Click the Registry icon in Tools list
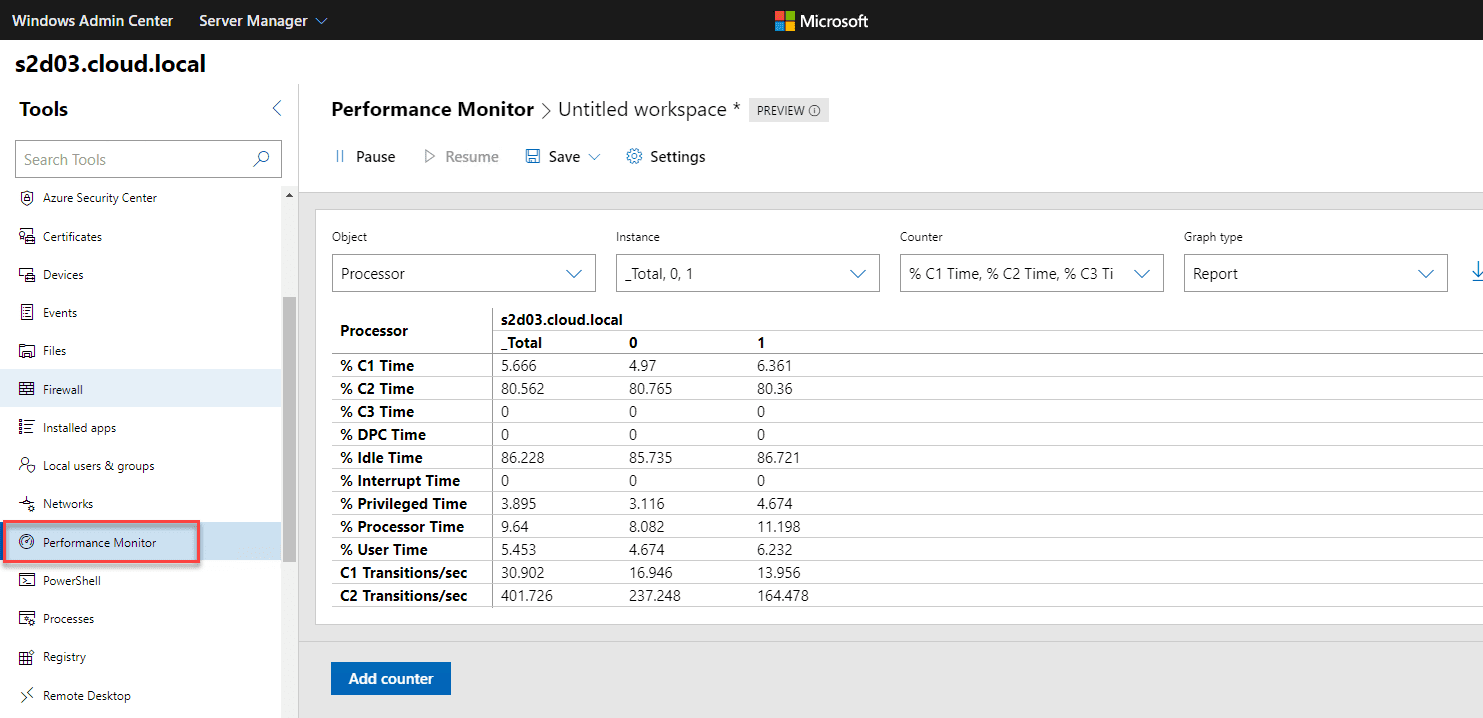This screenshot has height=718, width=1483. pos(27,657)
